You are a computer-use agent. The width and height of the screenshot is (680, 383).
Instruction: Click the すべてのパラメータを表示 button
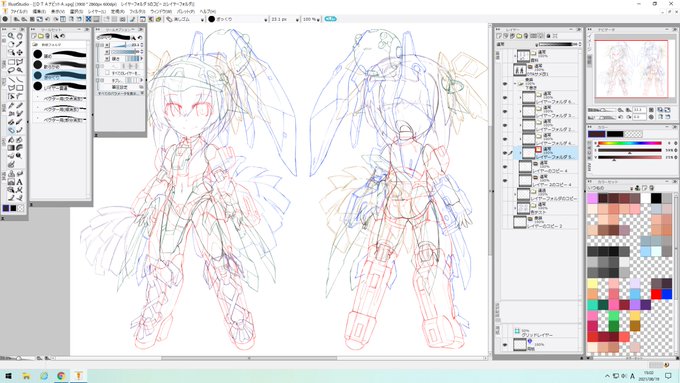pyautogui.click(x=120, y=93)
